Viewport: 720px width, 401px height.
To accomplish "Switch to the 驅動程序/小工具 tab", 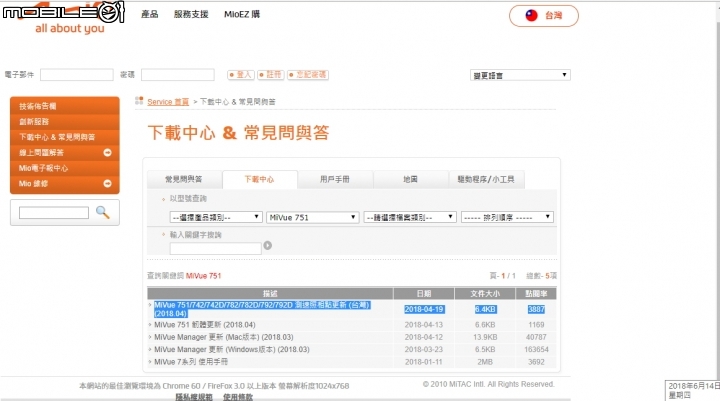I will [x=486, y=179].
